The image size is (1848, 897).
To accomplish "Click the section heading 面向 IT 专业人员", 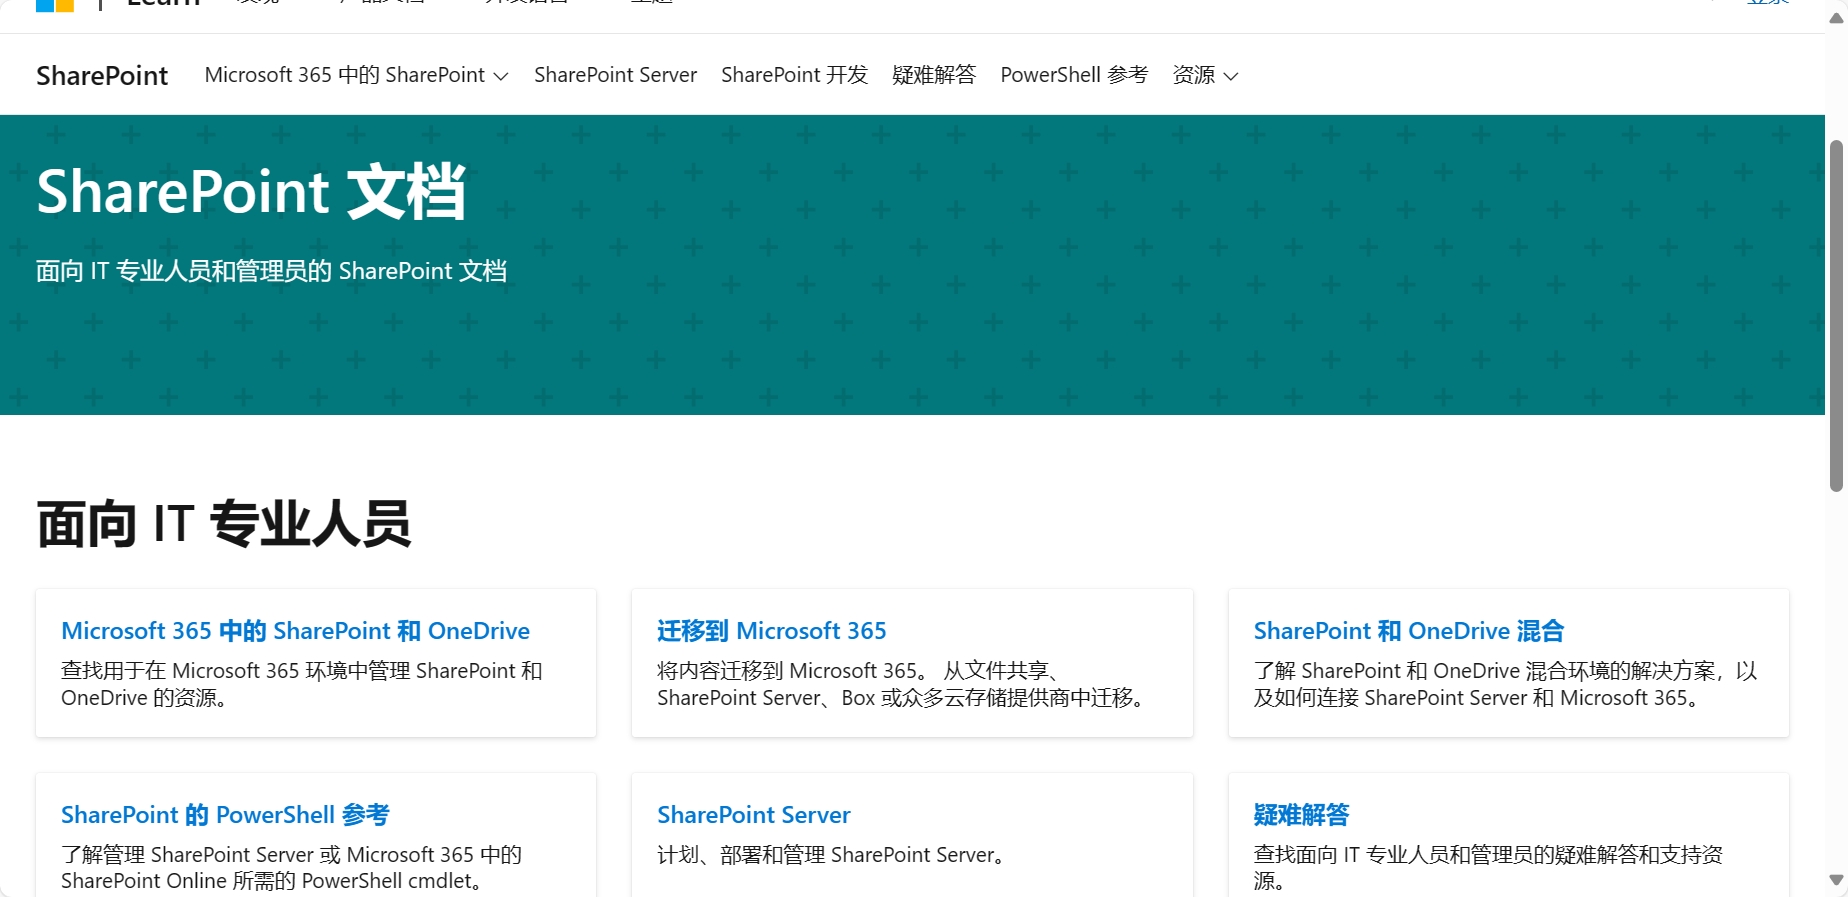I will tap(224, 523).
